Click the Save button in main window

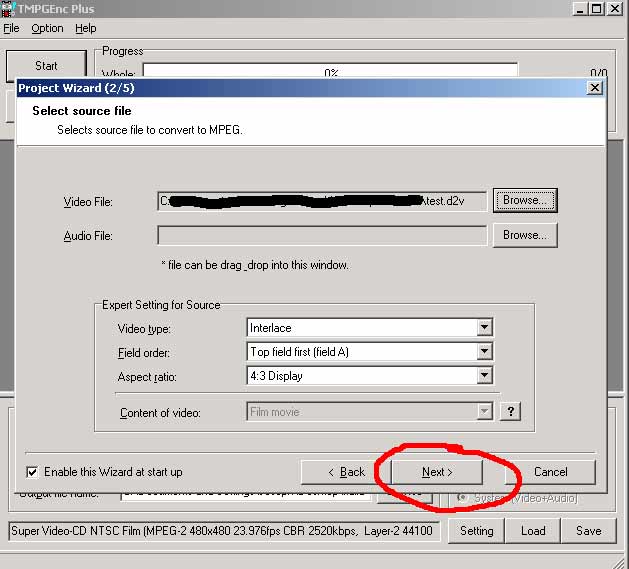coord(588,531)
